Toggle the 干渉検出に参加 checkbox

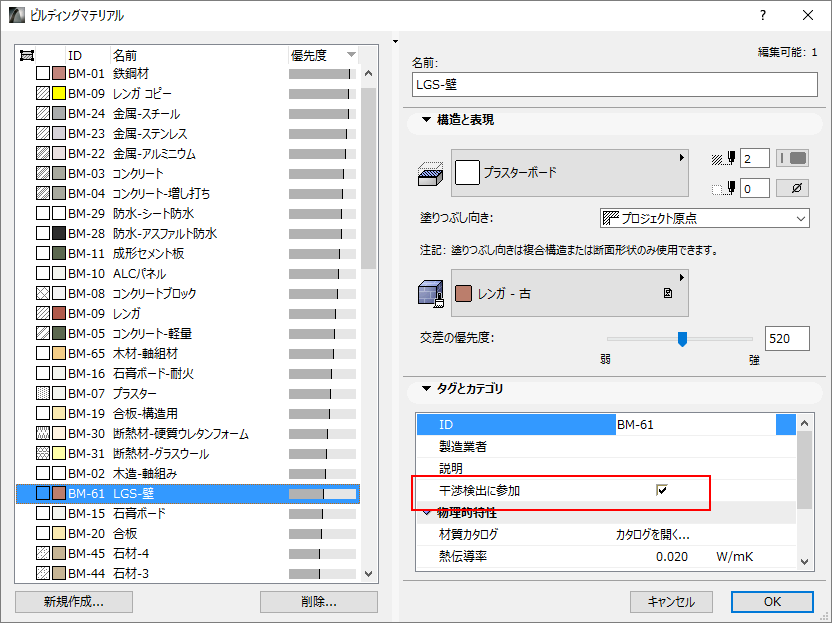click(x=662, y=490)
